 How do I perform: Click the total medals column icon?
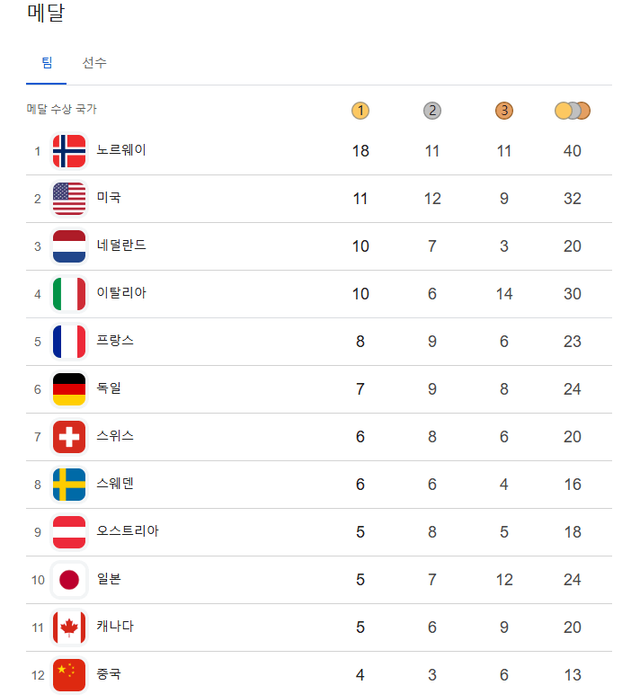point(572,110)
